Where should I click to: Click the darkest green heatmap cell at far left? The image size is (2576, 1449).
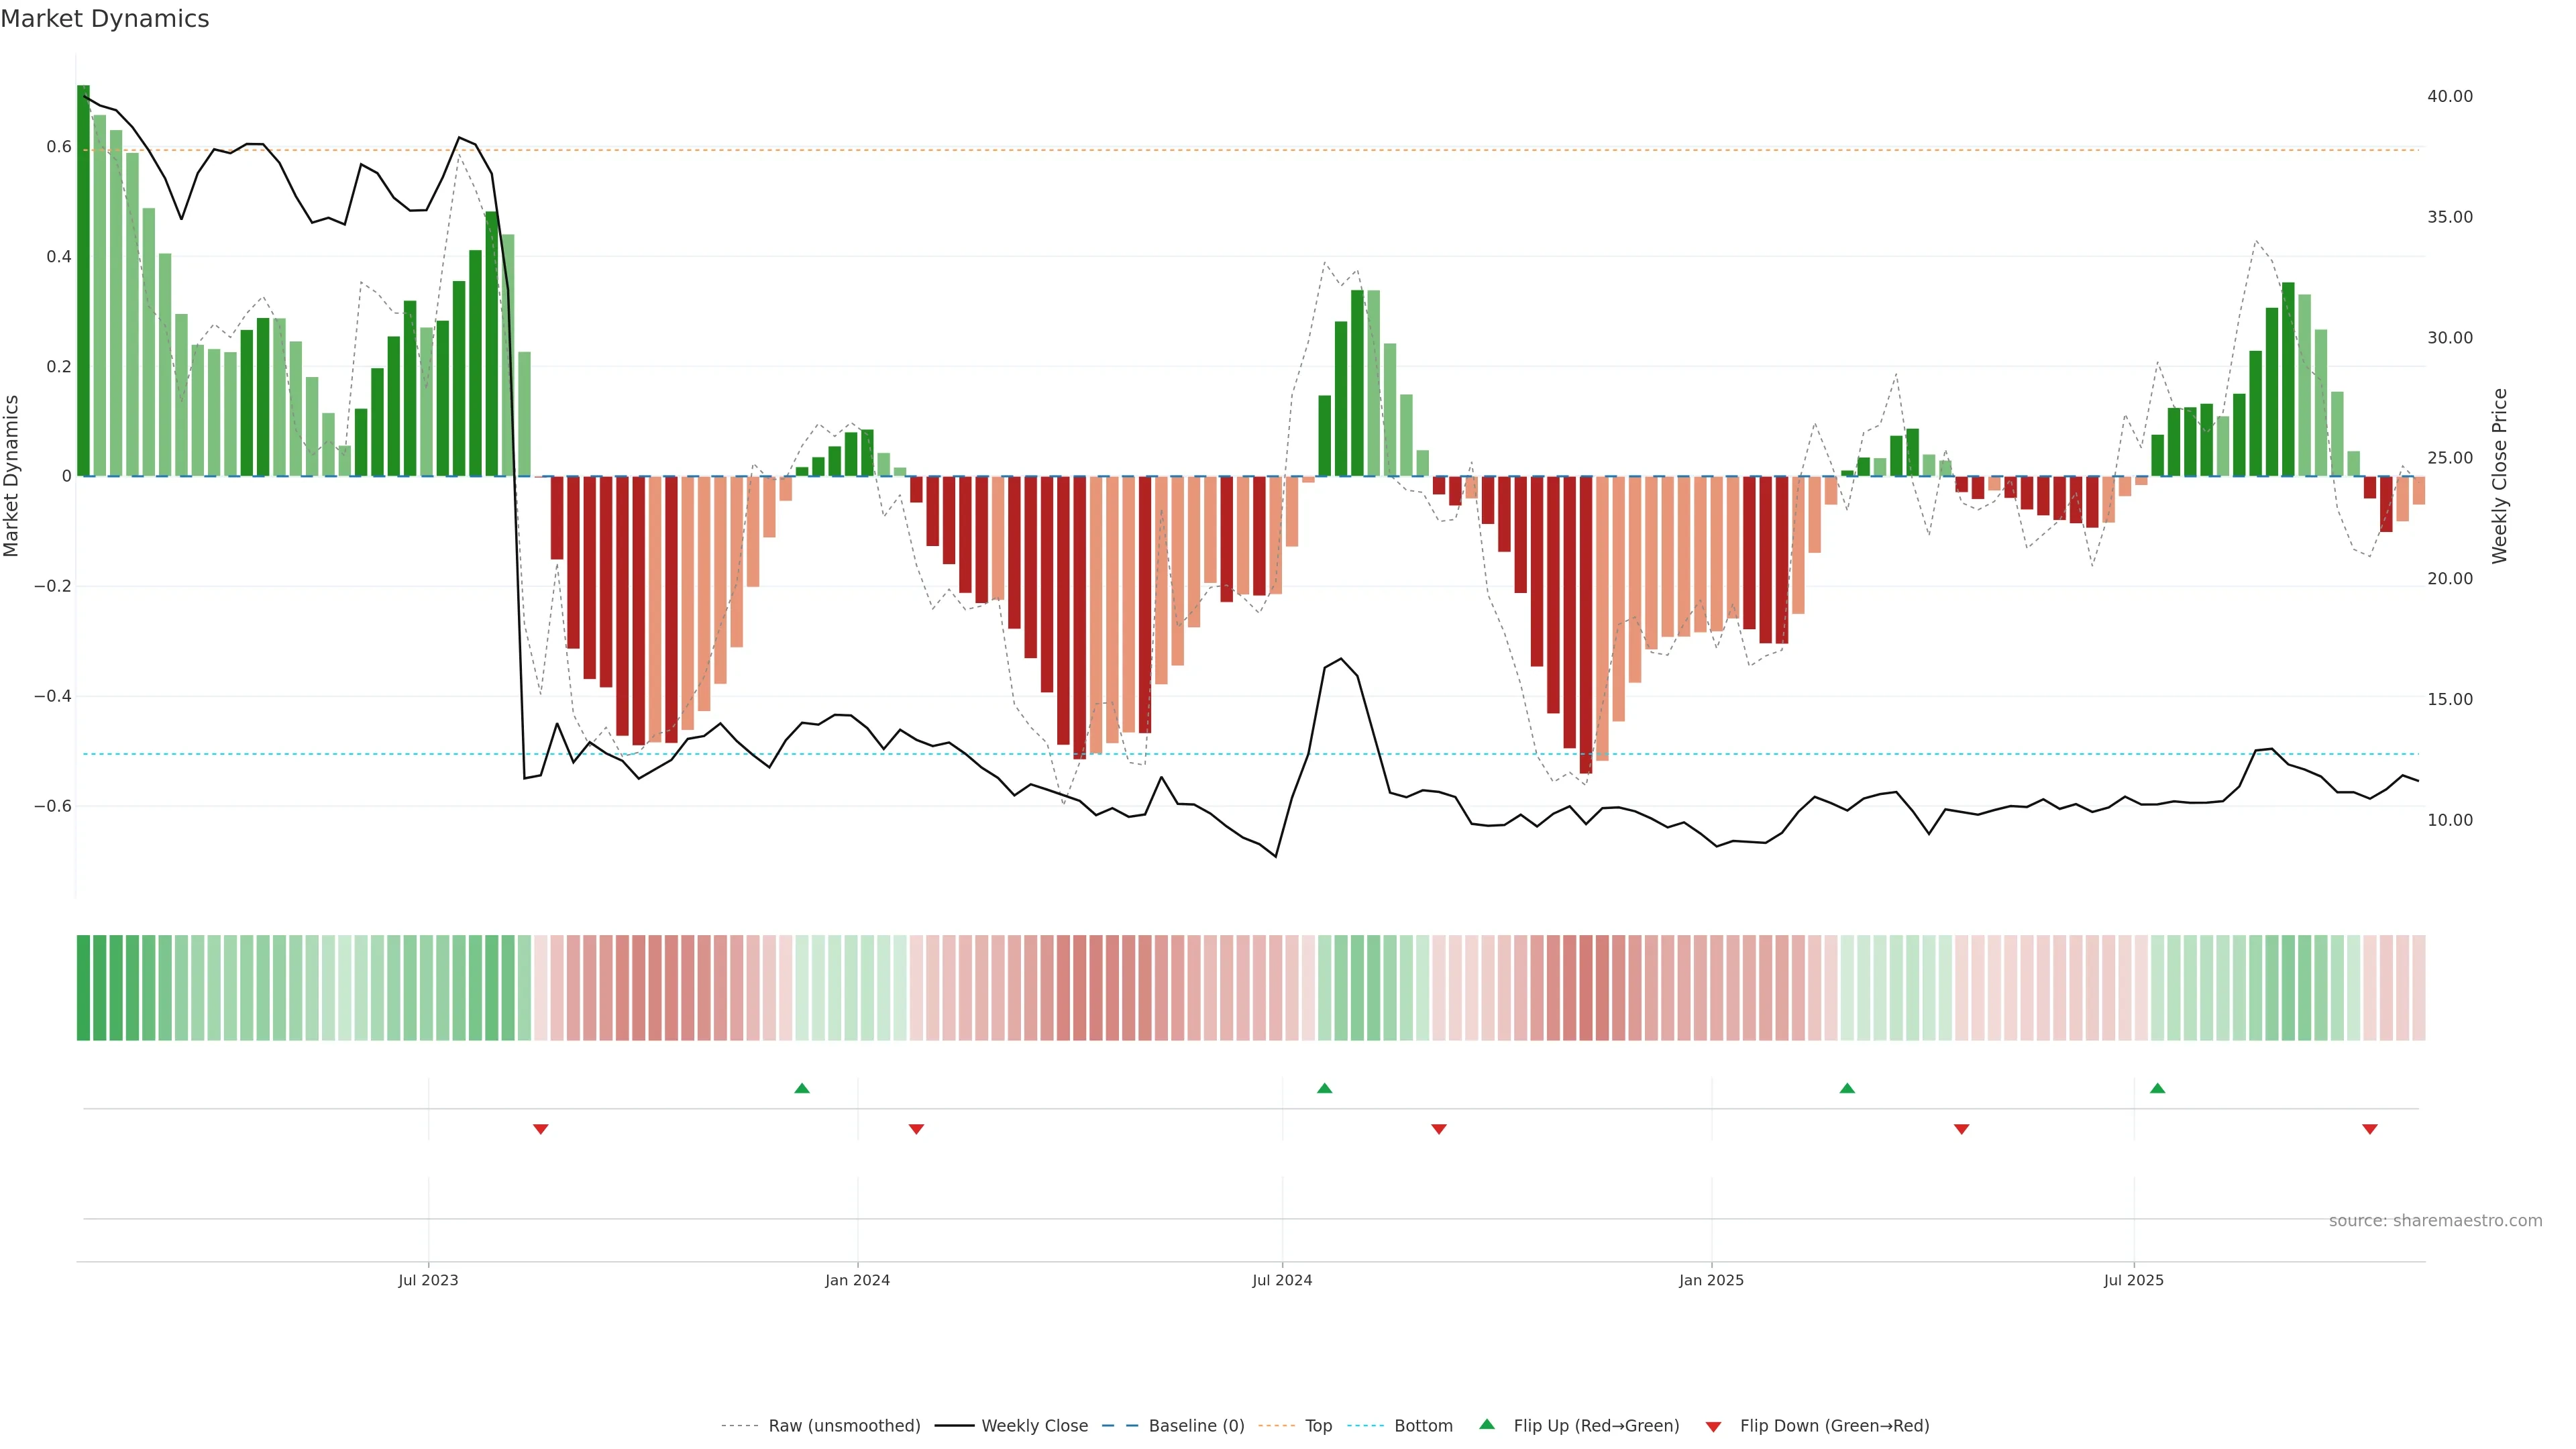[83, 988]
